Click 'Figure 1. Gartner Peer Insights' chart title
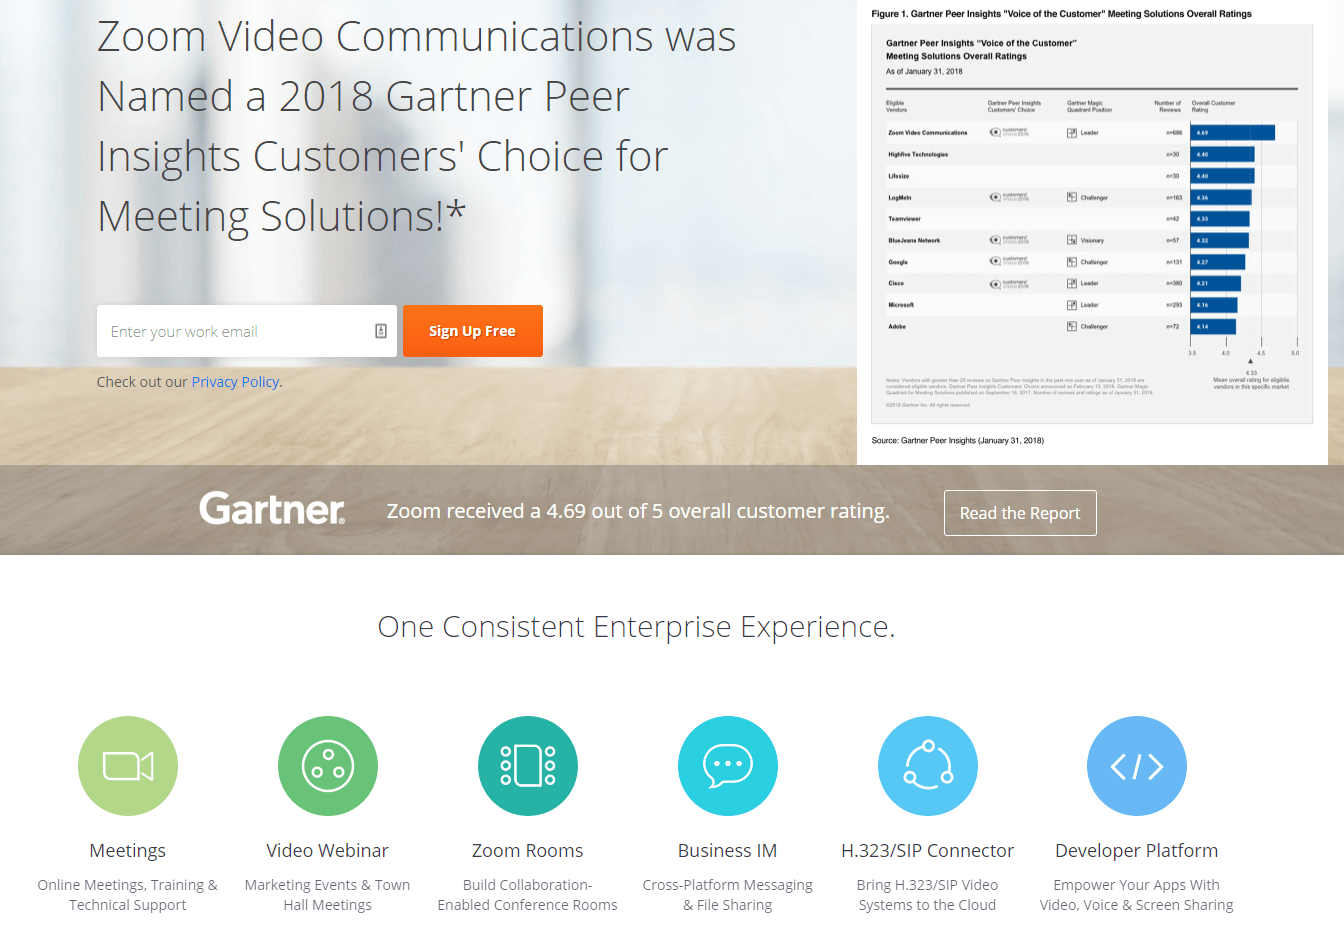Image resolution: width=1344 pixels, height=929 pixels. pyautogui.click(x=1061, y=14)
